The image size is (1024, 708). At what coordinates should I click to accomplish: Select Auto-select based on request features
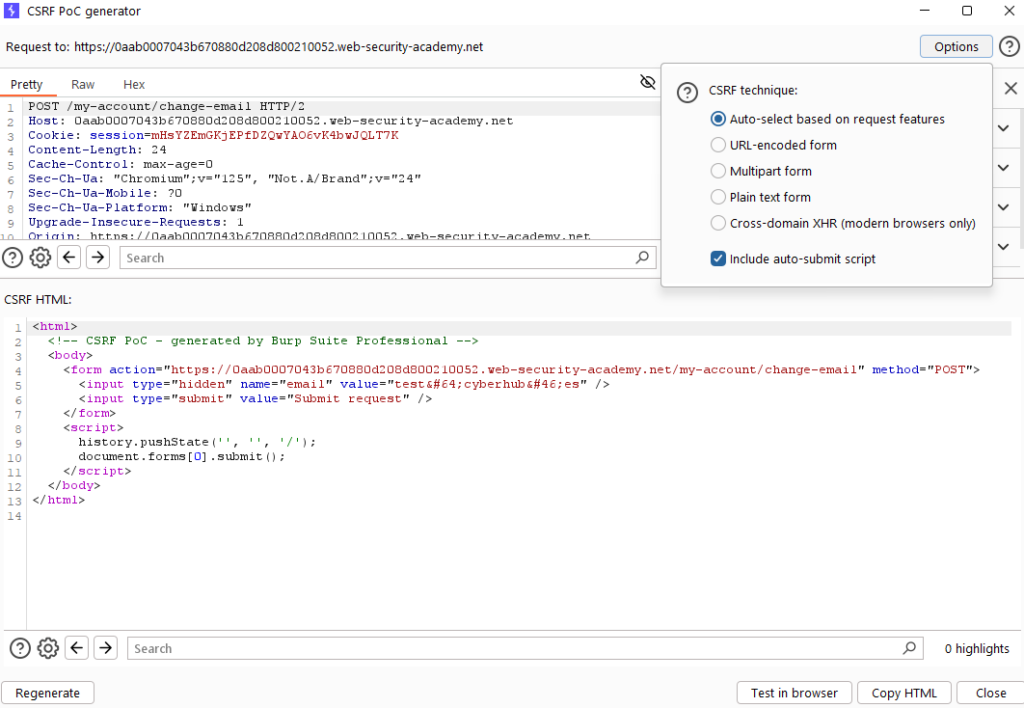pyautogui.click(x=827, y=119)
